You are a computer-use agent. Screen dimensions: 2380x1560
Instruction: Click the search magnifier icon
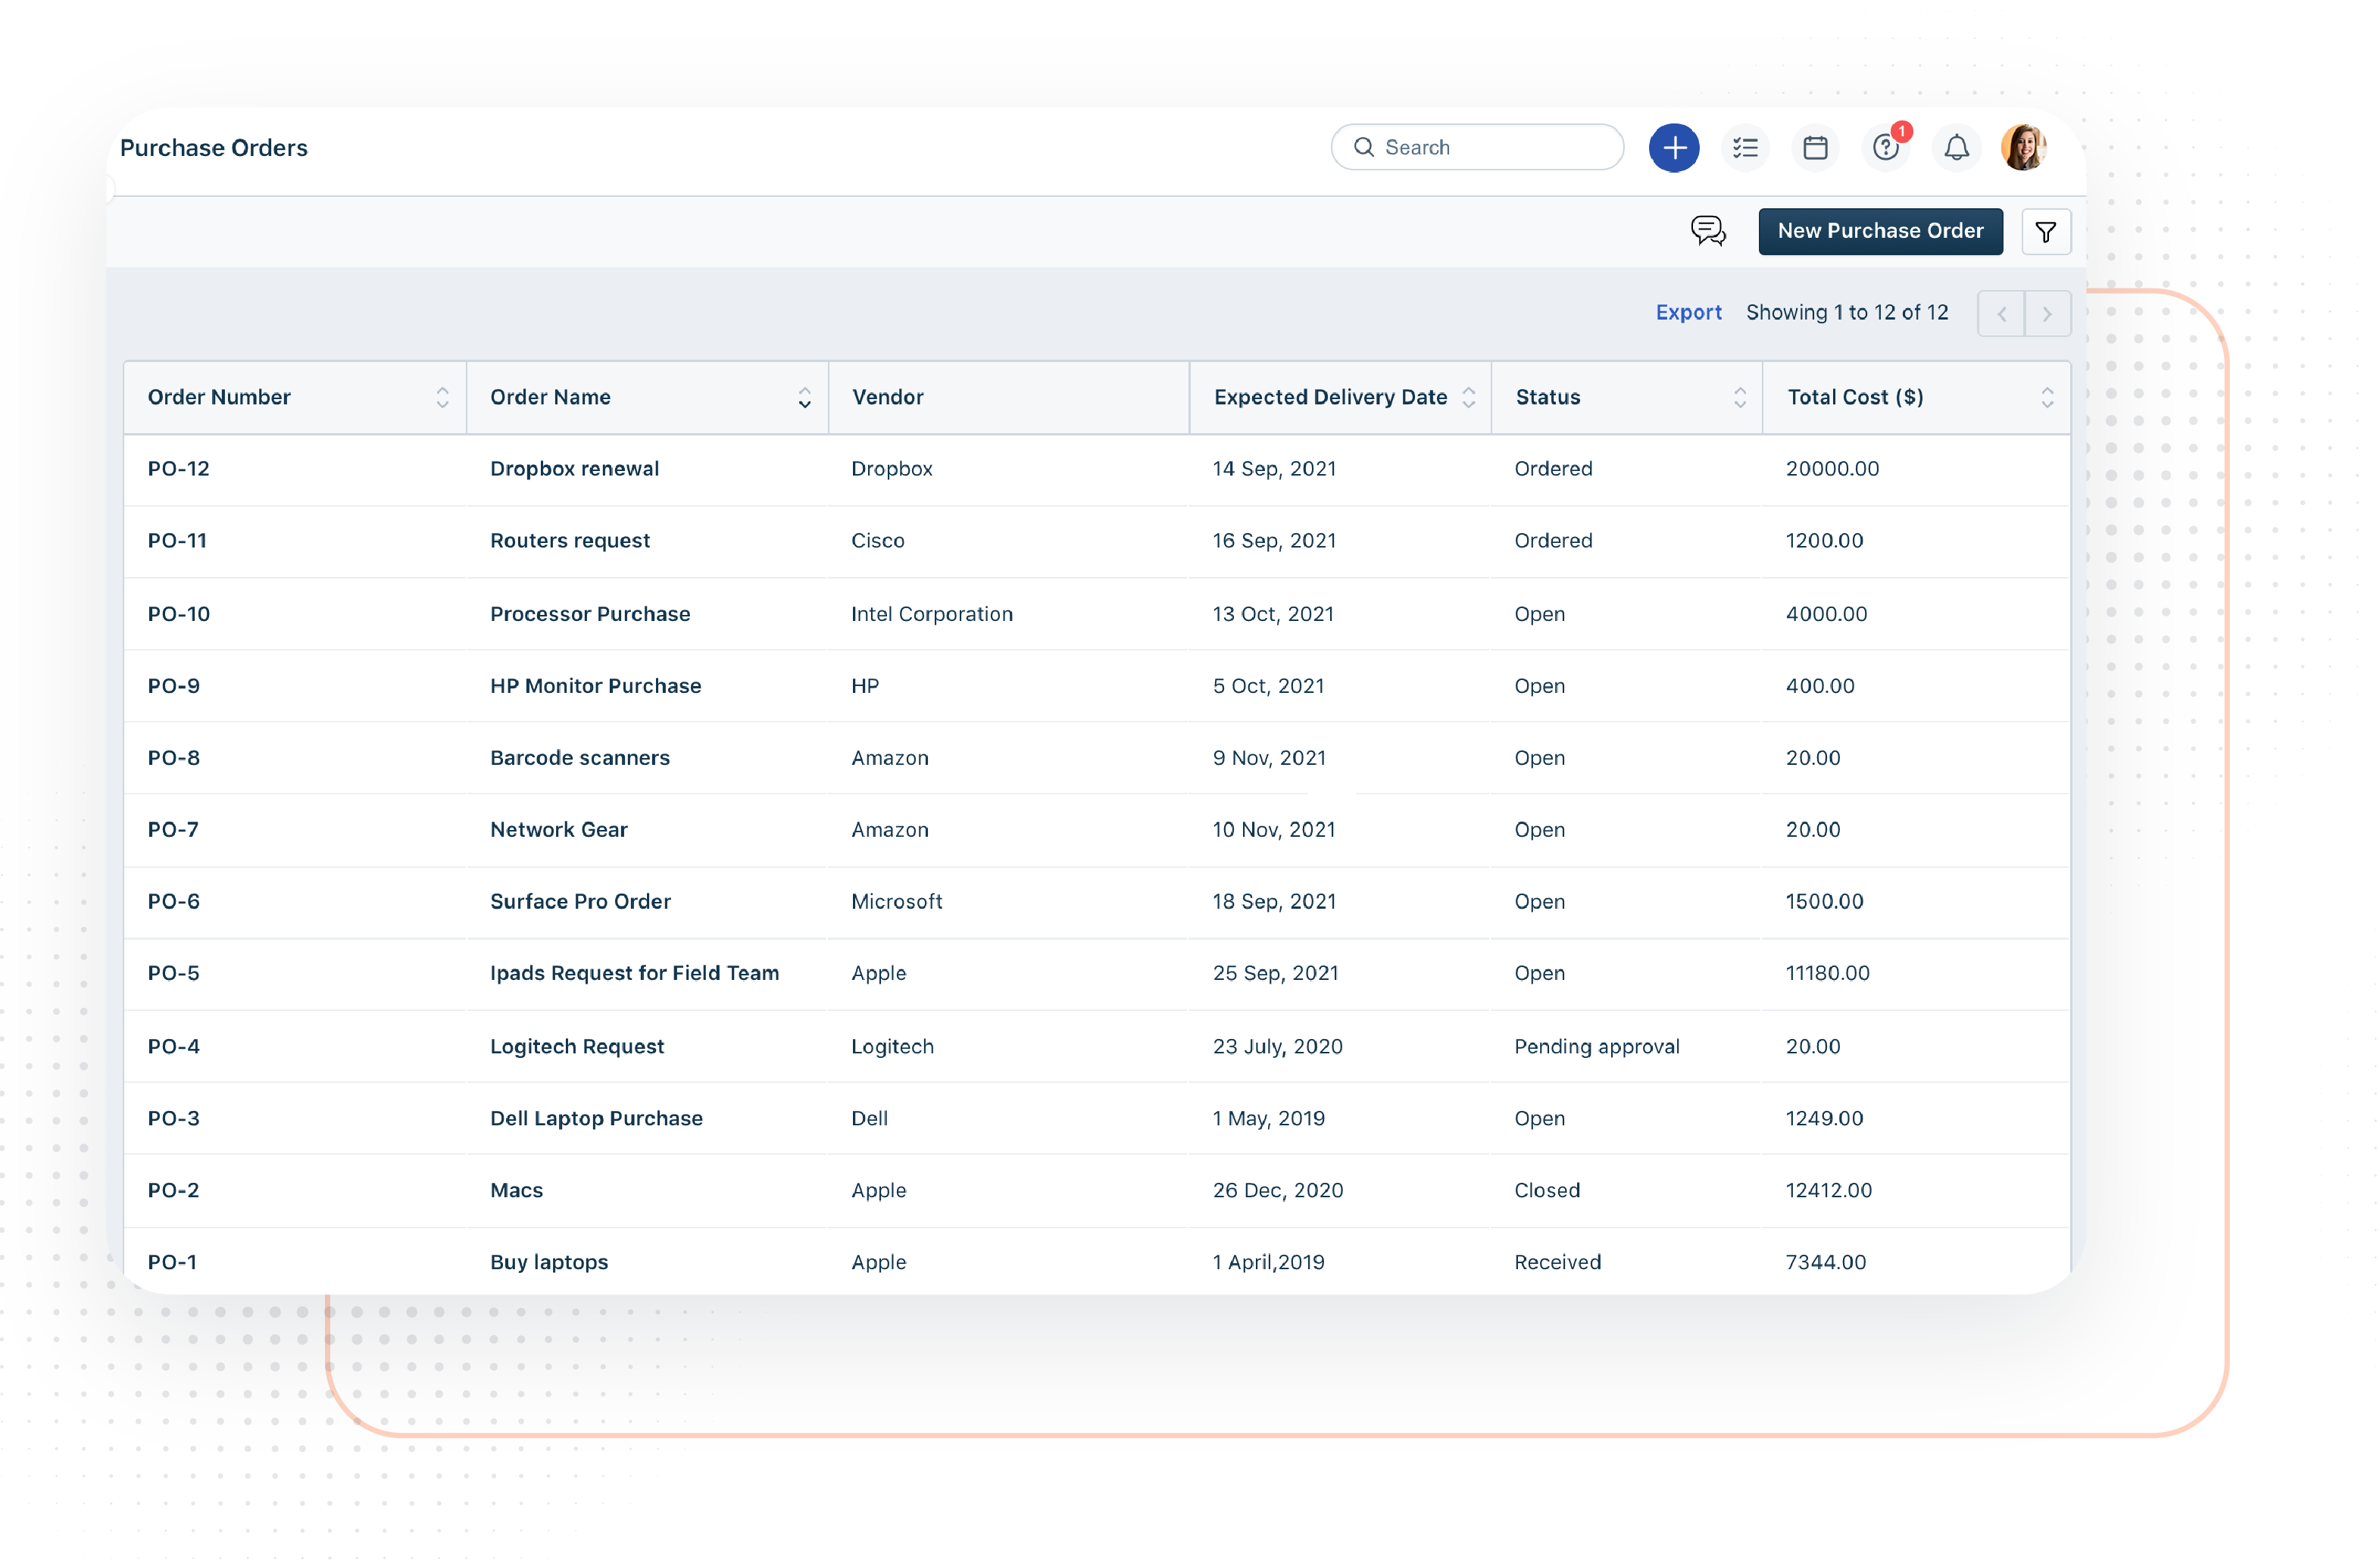pyautogui.click(x=1364, y=147)
